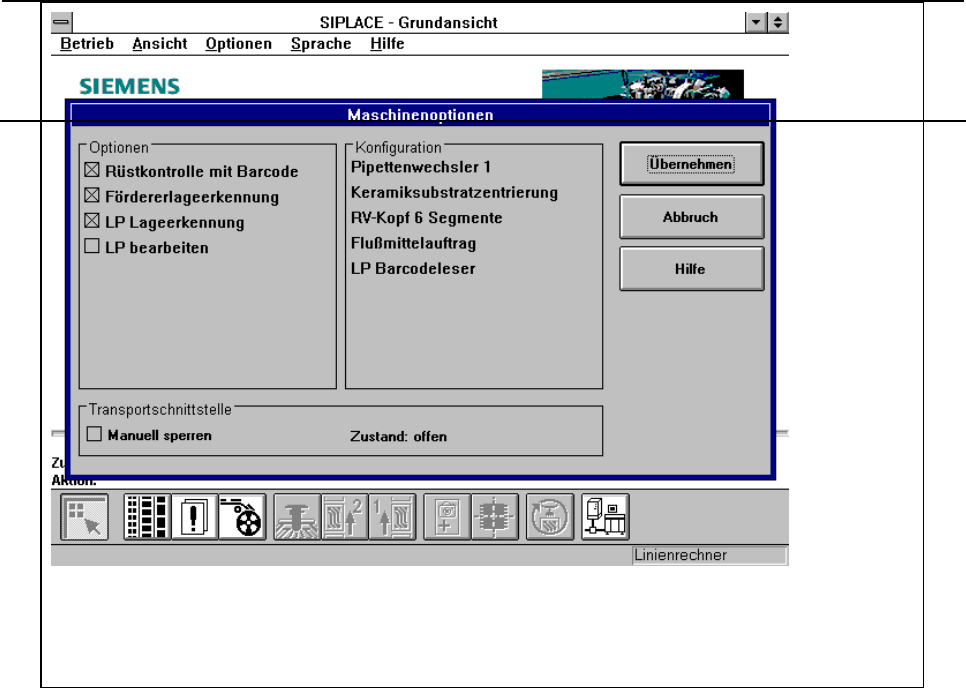The image size is (966, 688).
Task: Click the Flußmittelauftrag entry
Action: click(x=413, y=243)
